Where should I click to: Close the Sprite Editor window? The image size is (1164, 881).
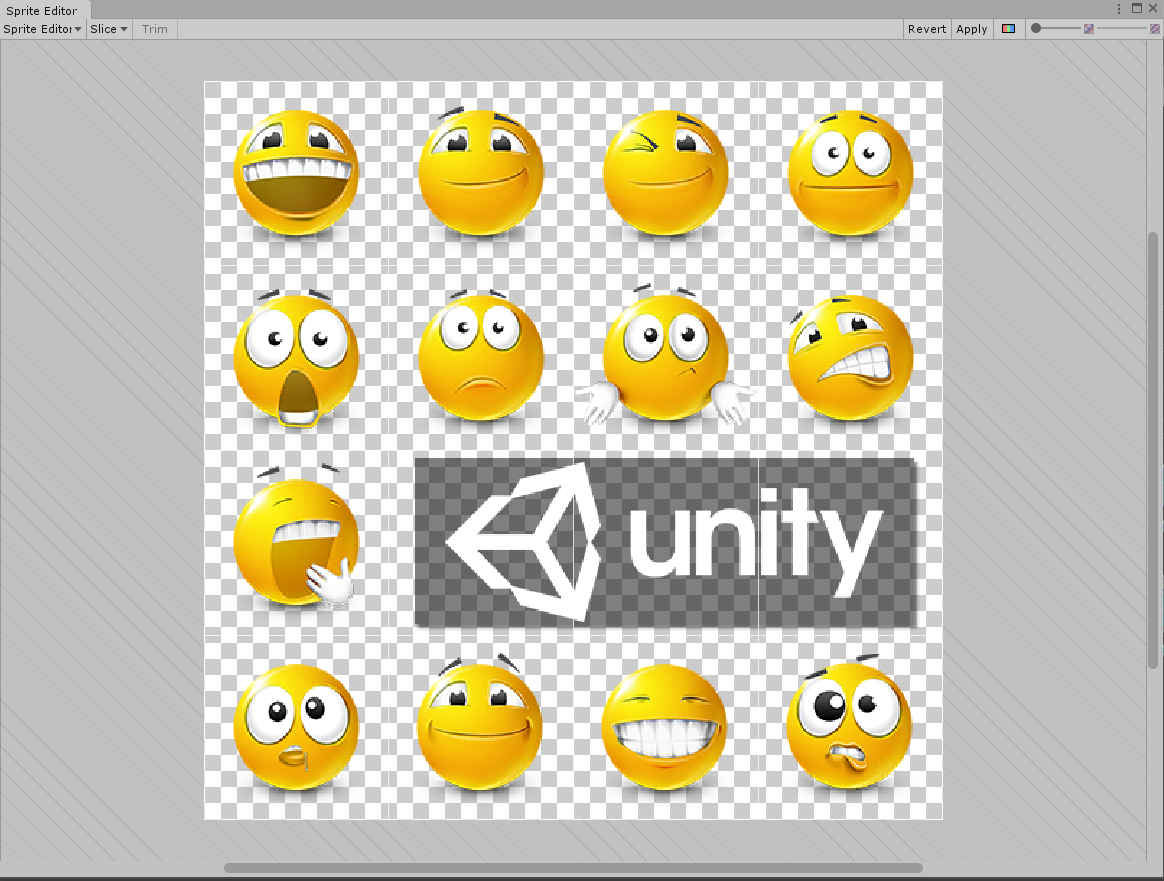(x=1153, y=8)
